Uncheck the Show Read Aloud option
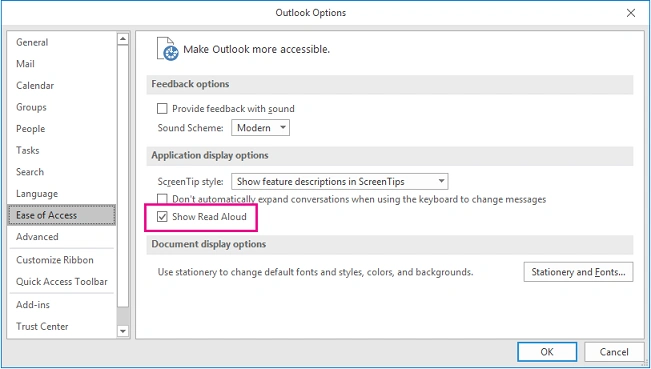This screenshot has width=651, height=369. 162,217
